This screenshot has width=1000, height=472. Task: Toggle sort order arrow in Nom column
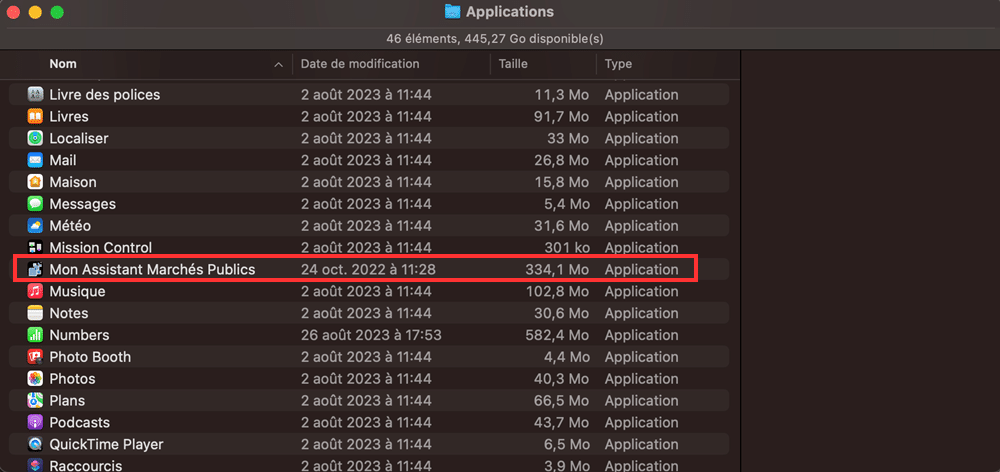[x=278, y=65]
